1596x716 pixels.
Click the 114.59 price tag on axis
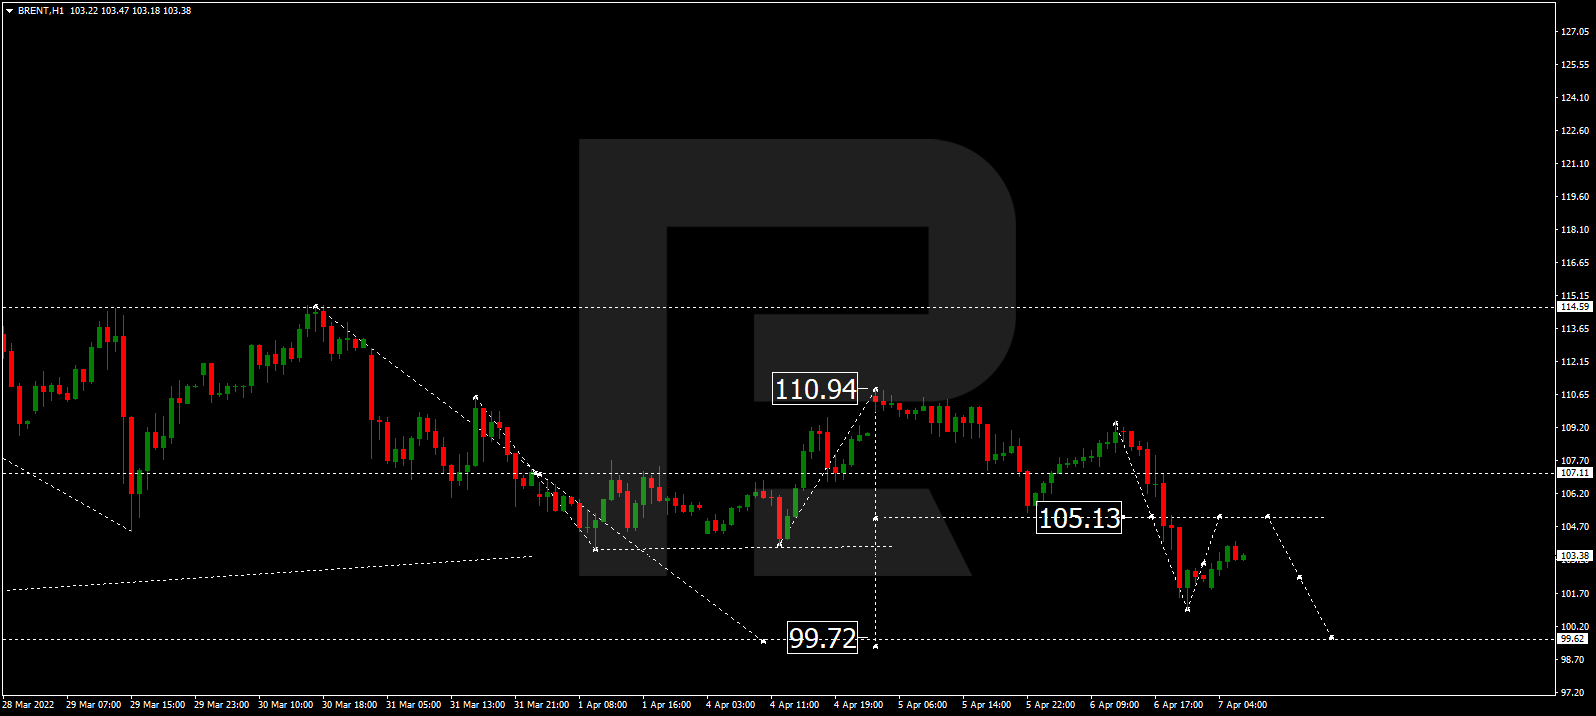coord(1574,307)
